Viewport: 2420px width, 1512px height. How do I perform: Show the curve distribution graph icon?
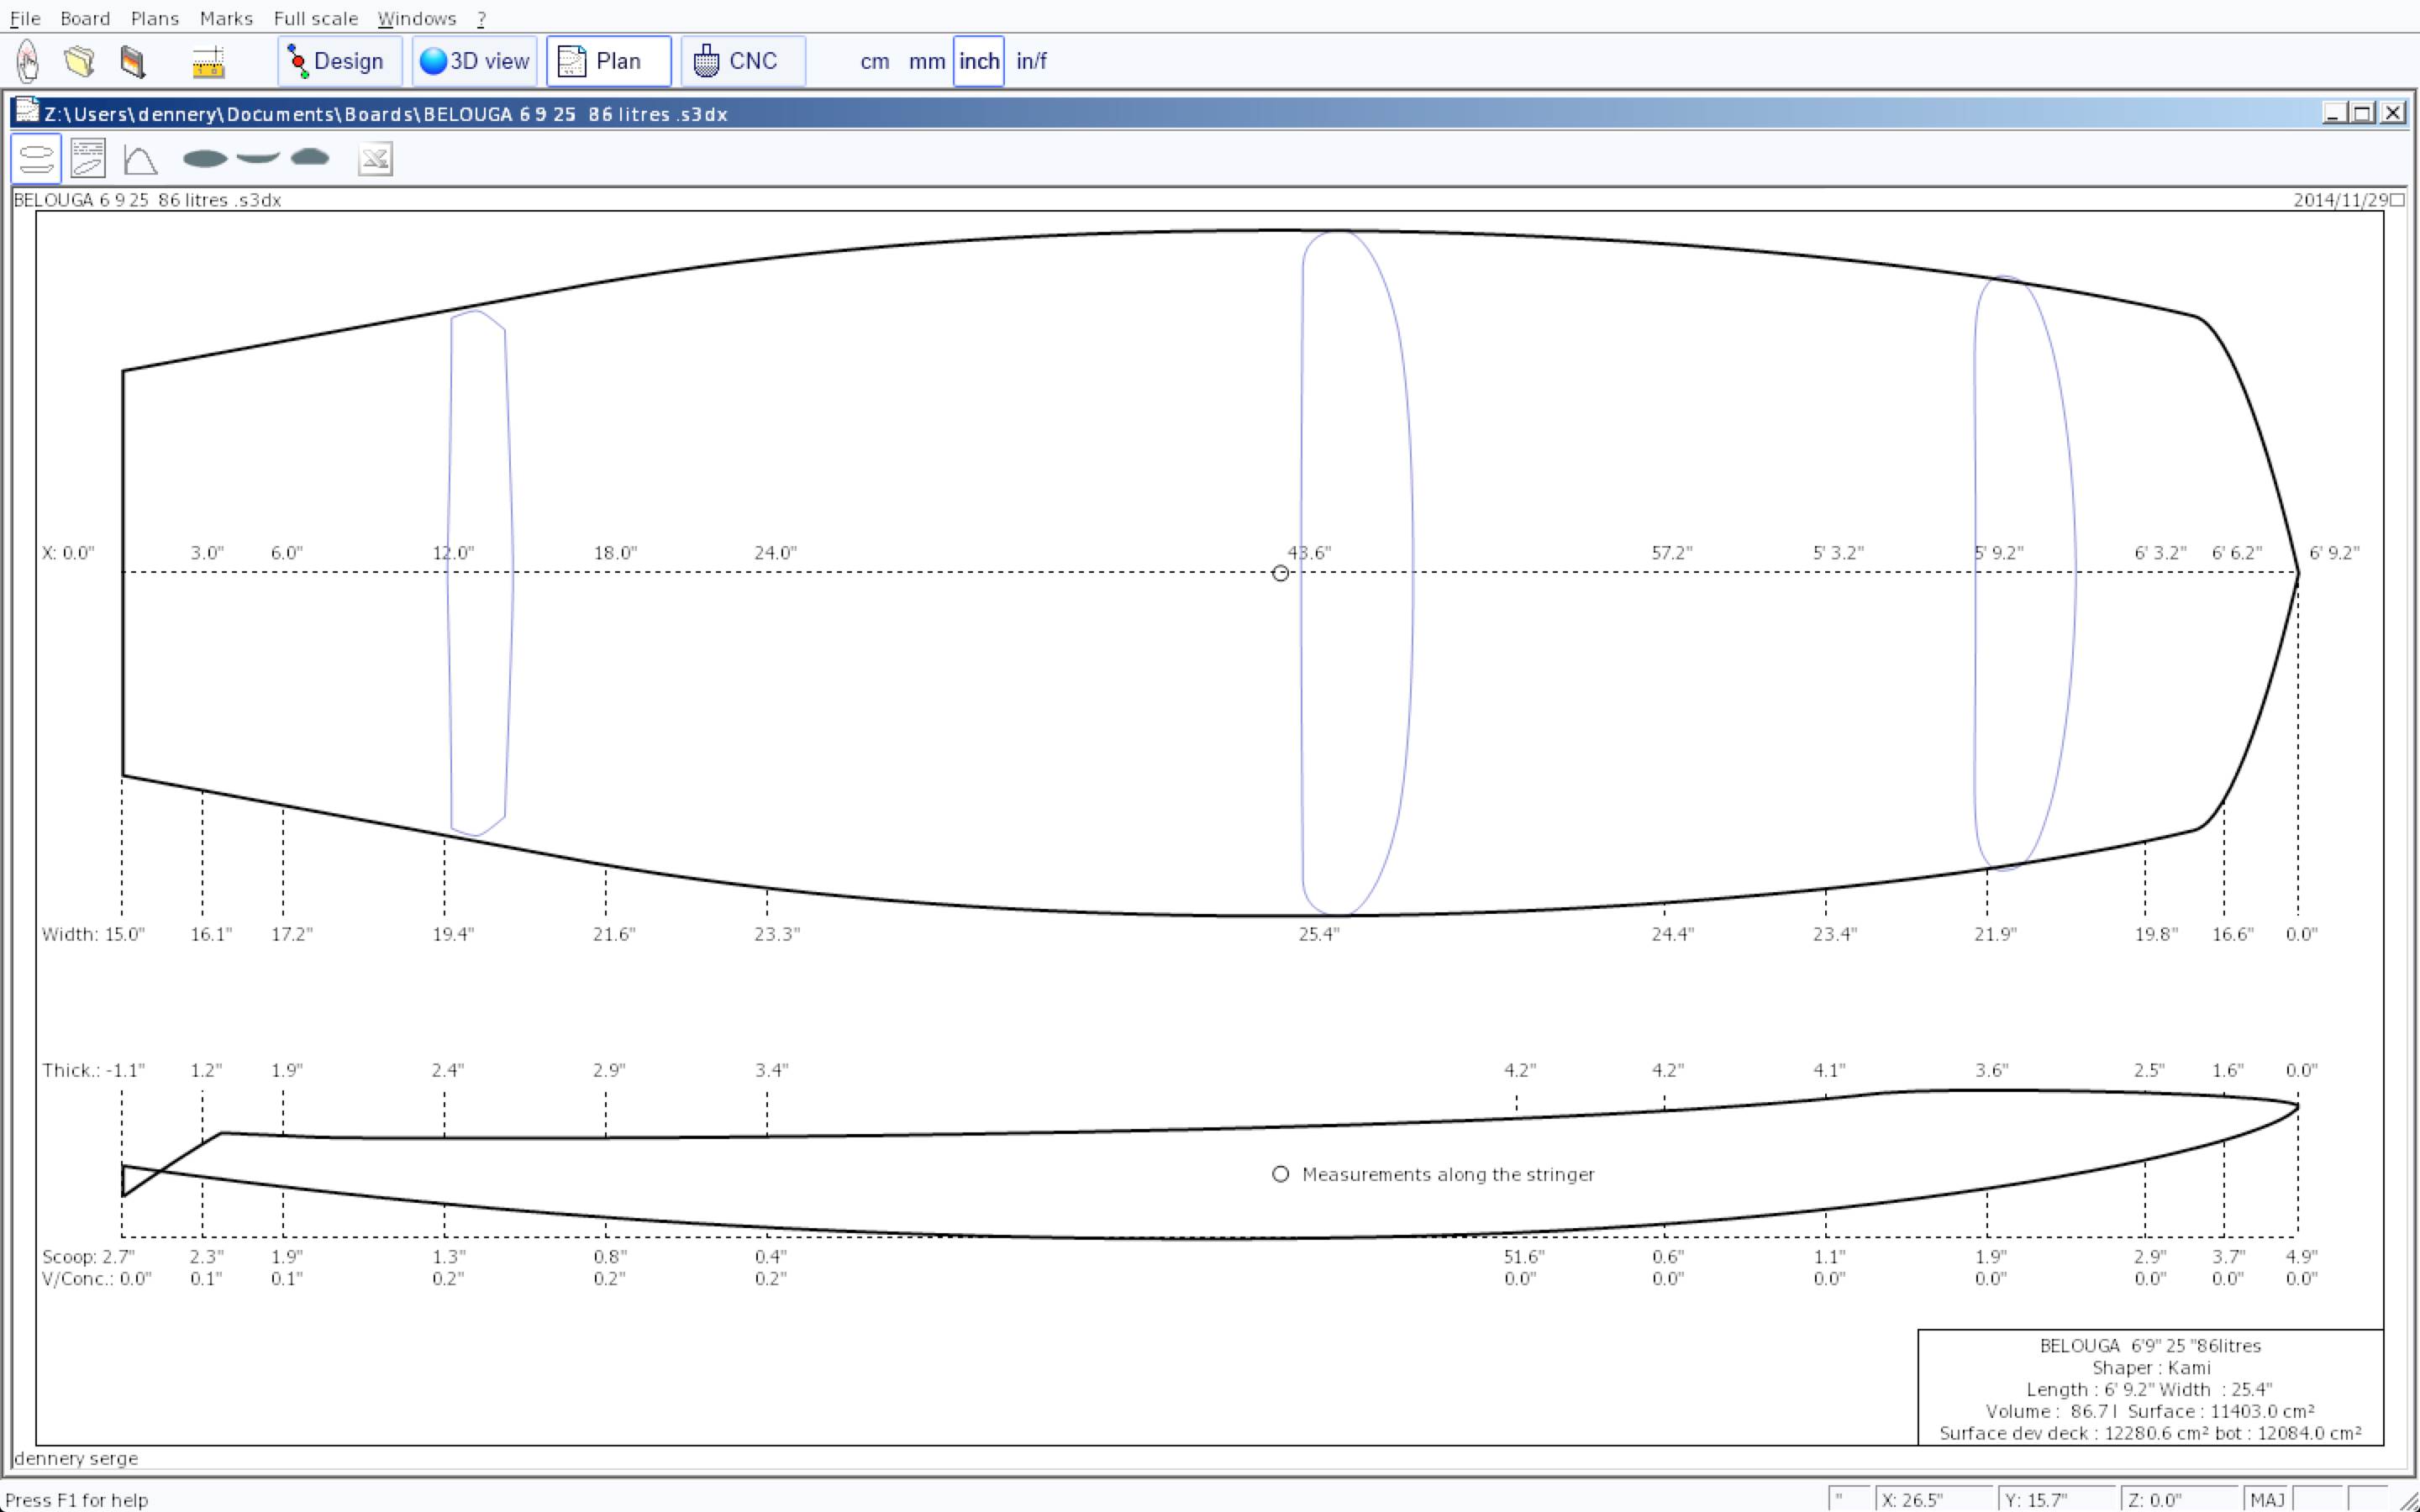[x=140, y=159]
